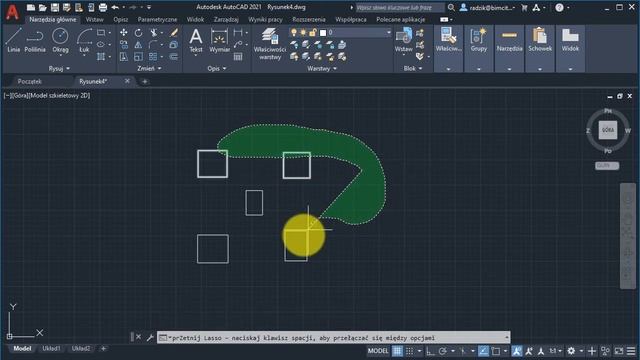Viewport: 640px width, 360px height.
Task: Click the Stretch tool icon
Action: pos(124,57)
